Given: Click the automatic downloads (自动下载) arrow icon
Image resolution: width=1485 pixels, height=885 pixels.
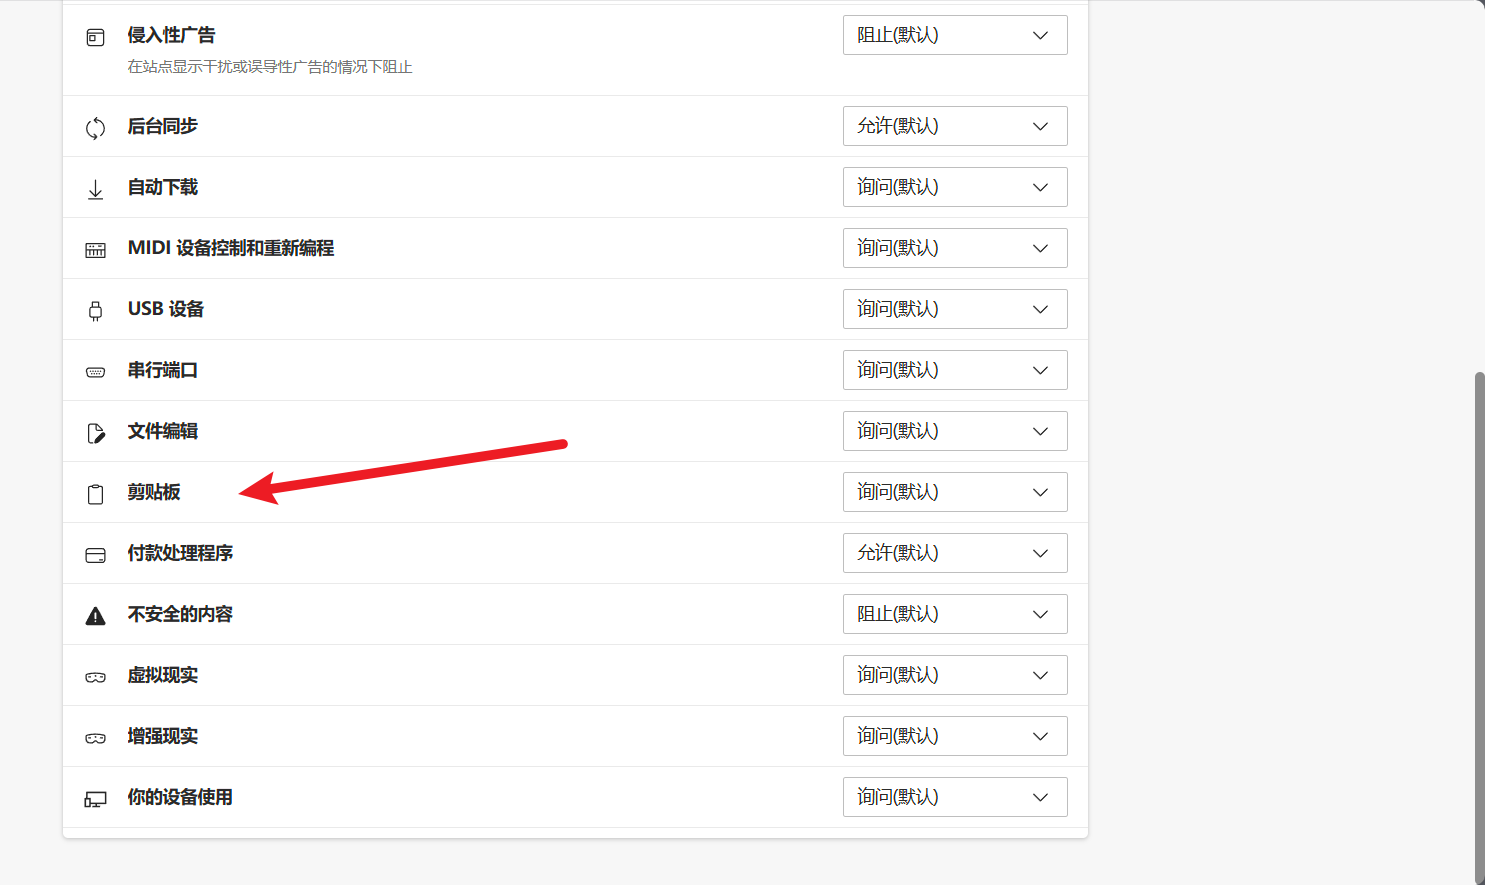Looking at the screenshot, I should tap(95, 189).
